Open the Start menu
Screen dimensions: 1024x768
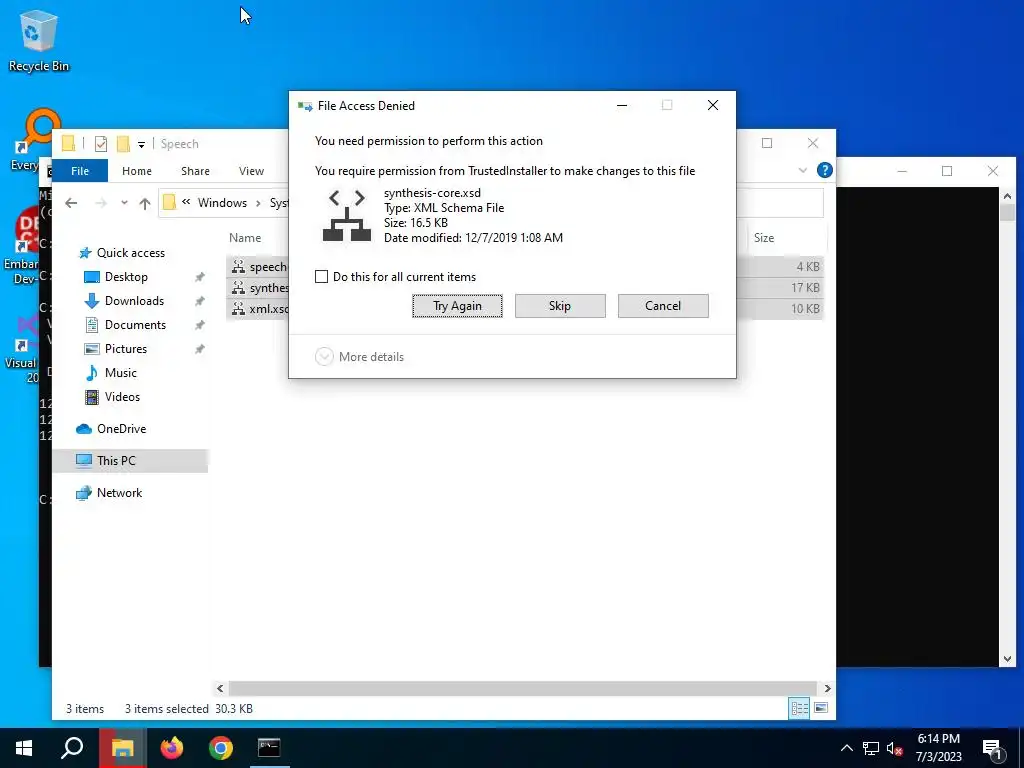coord(24,748)
